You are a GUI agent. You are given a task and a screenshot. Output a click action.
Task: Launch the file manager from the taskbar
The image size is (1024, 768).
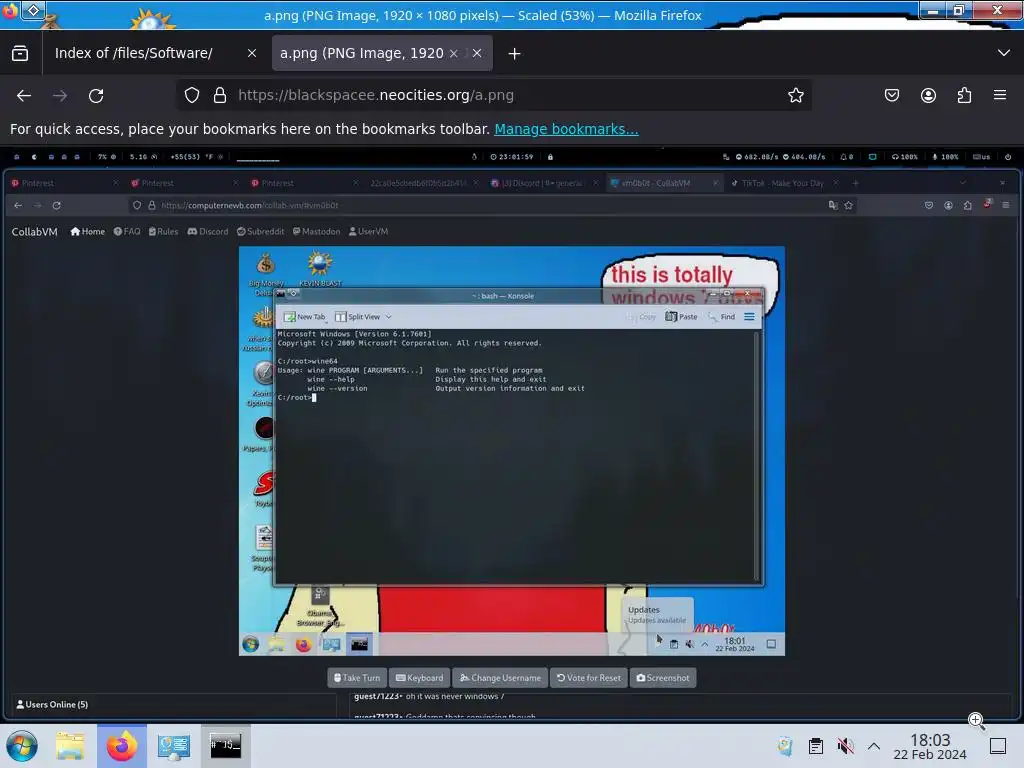pos(70,746)
